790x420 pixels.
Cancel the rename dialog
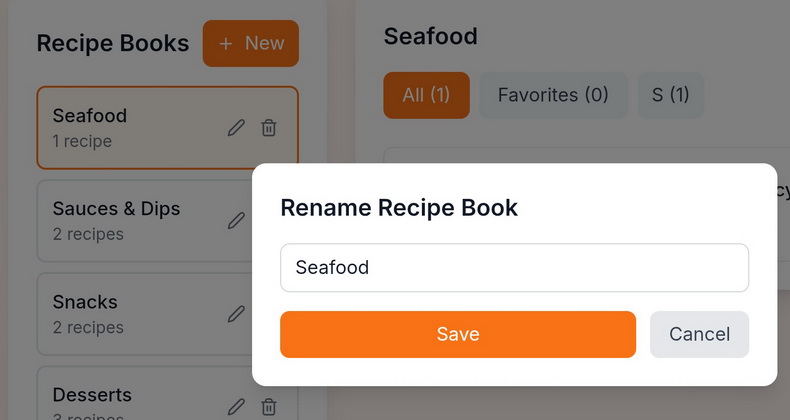pos(699,334)
